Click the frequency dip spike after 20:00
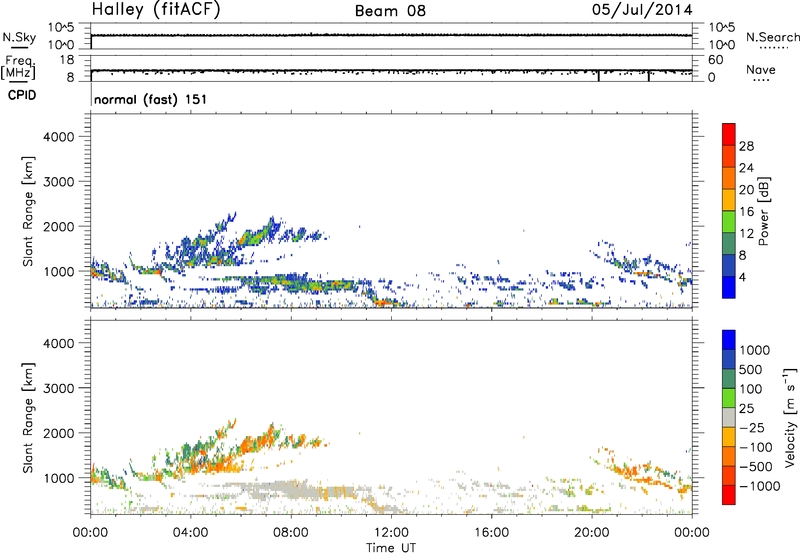 [598, 75]
